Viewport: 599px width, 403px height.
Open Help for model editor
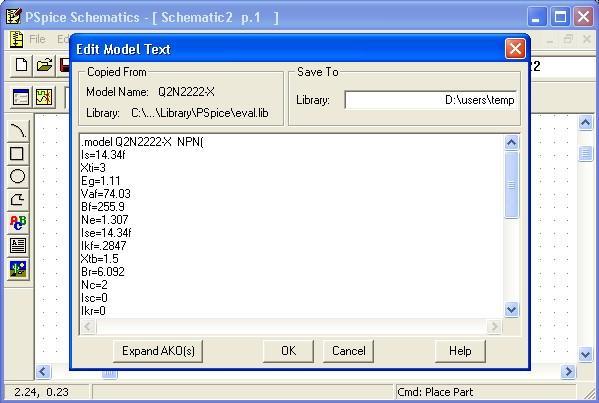(460, 351)
